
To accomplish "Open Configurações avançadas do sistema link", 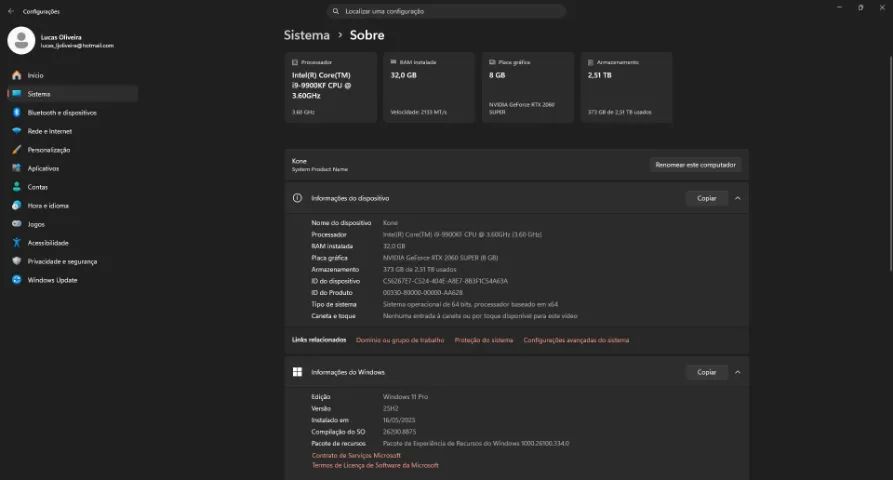I will tap(576, 340).
